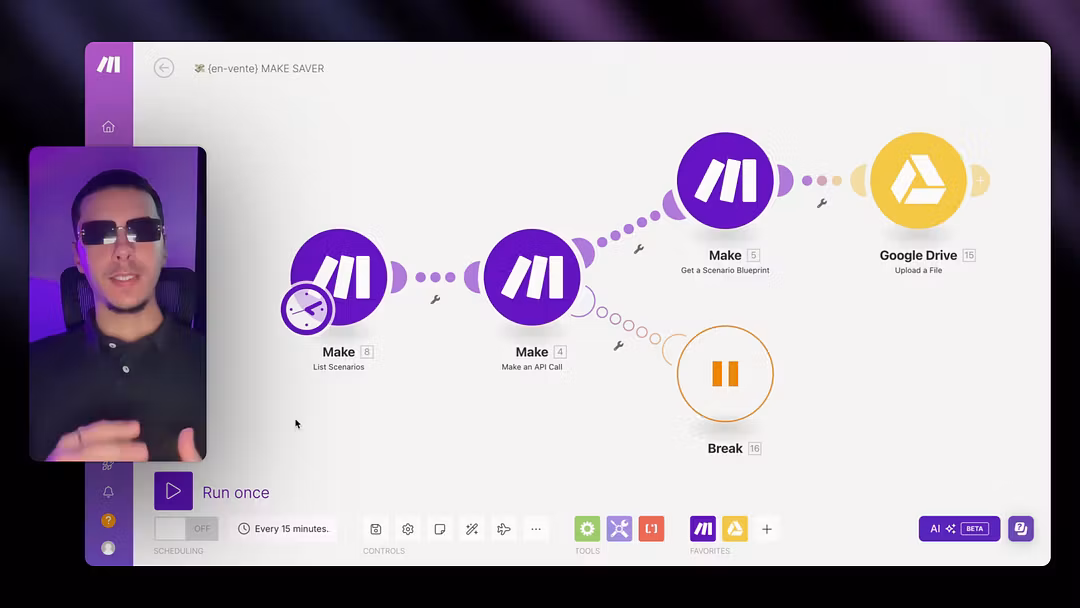Open Home from the left sidebar
The width and height of the screenshot is (1080, 608).
pos(108,127)
